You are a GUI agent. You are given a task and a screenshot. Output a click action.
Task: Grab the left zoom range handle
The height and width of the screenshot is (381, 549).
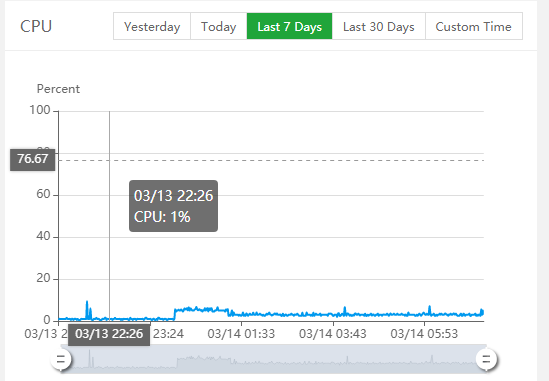[61, 359]
